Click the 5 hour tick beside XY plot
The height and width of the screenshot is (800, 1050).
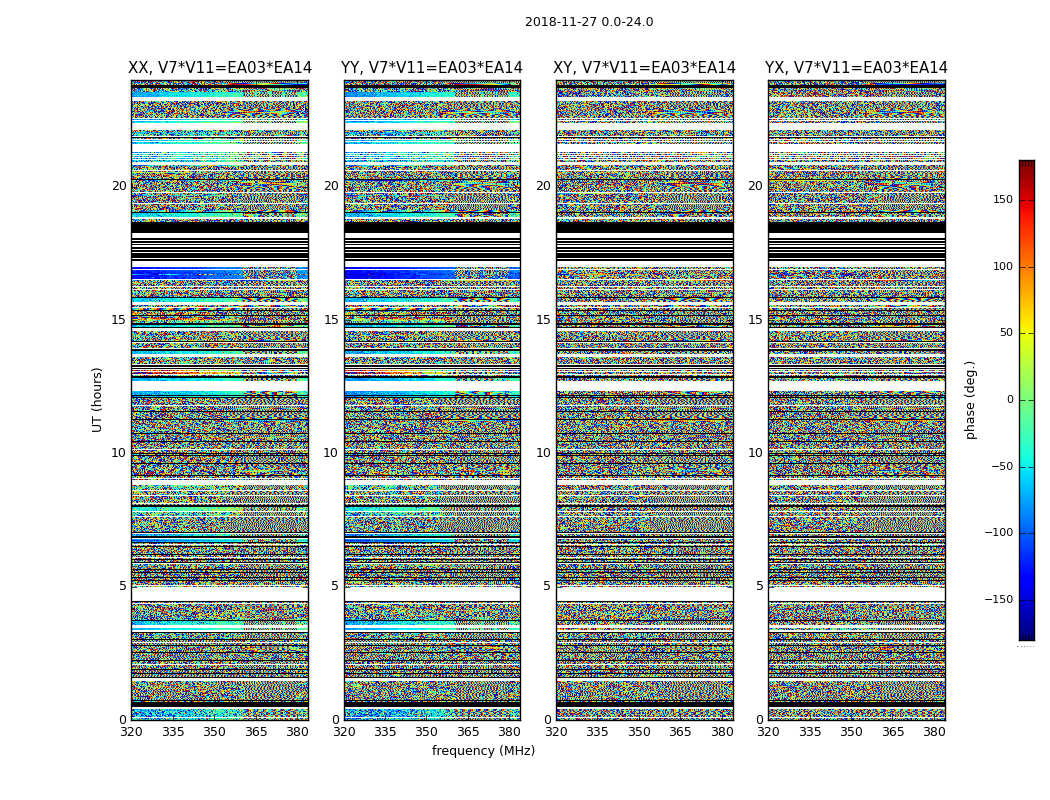click(x=546, y=586)
